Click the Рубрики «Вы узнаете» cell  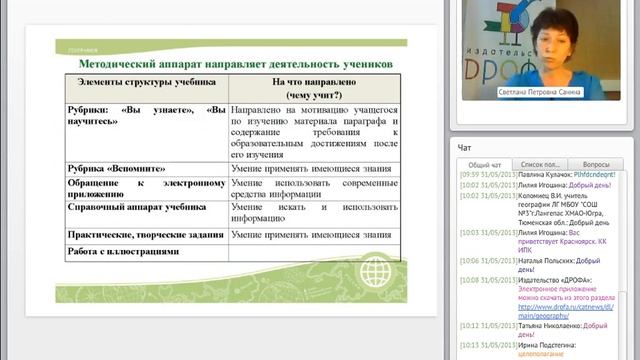147,132
